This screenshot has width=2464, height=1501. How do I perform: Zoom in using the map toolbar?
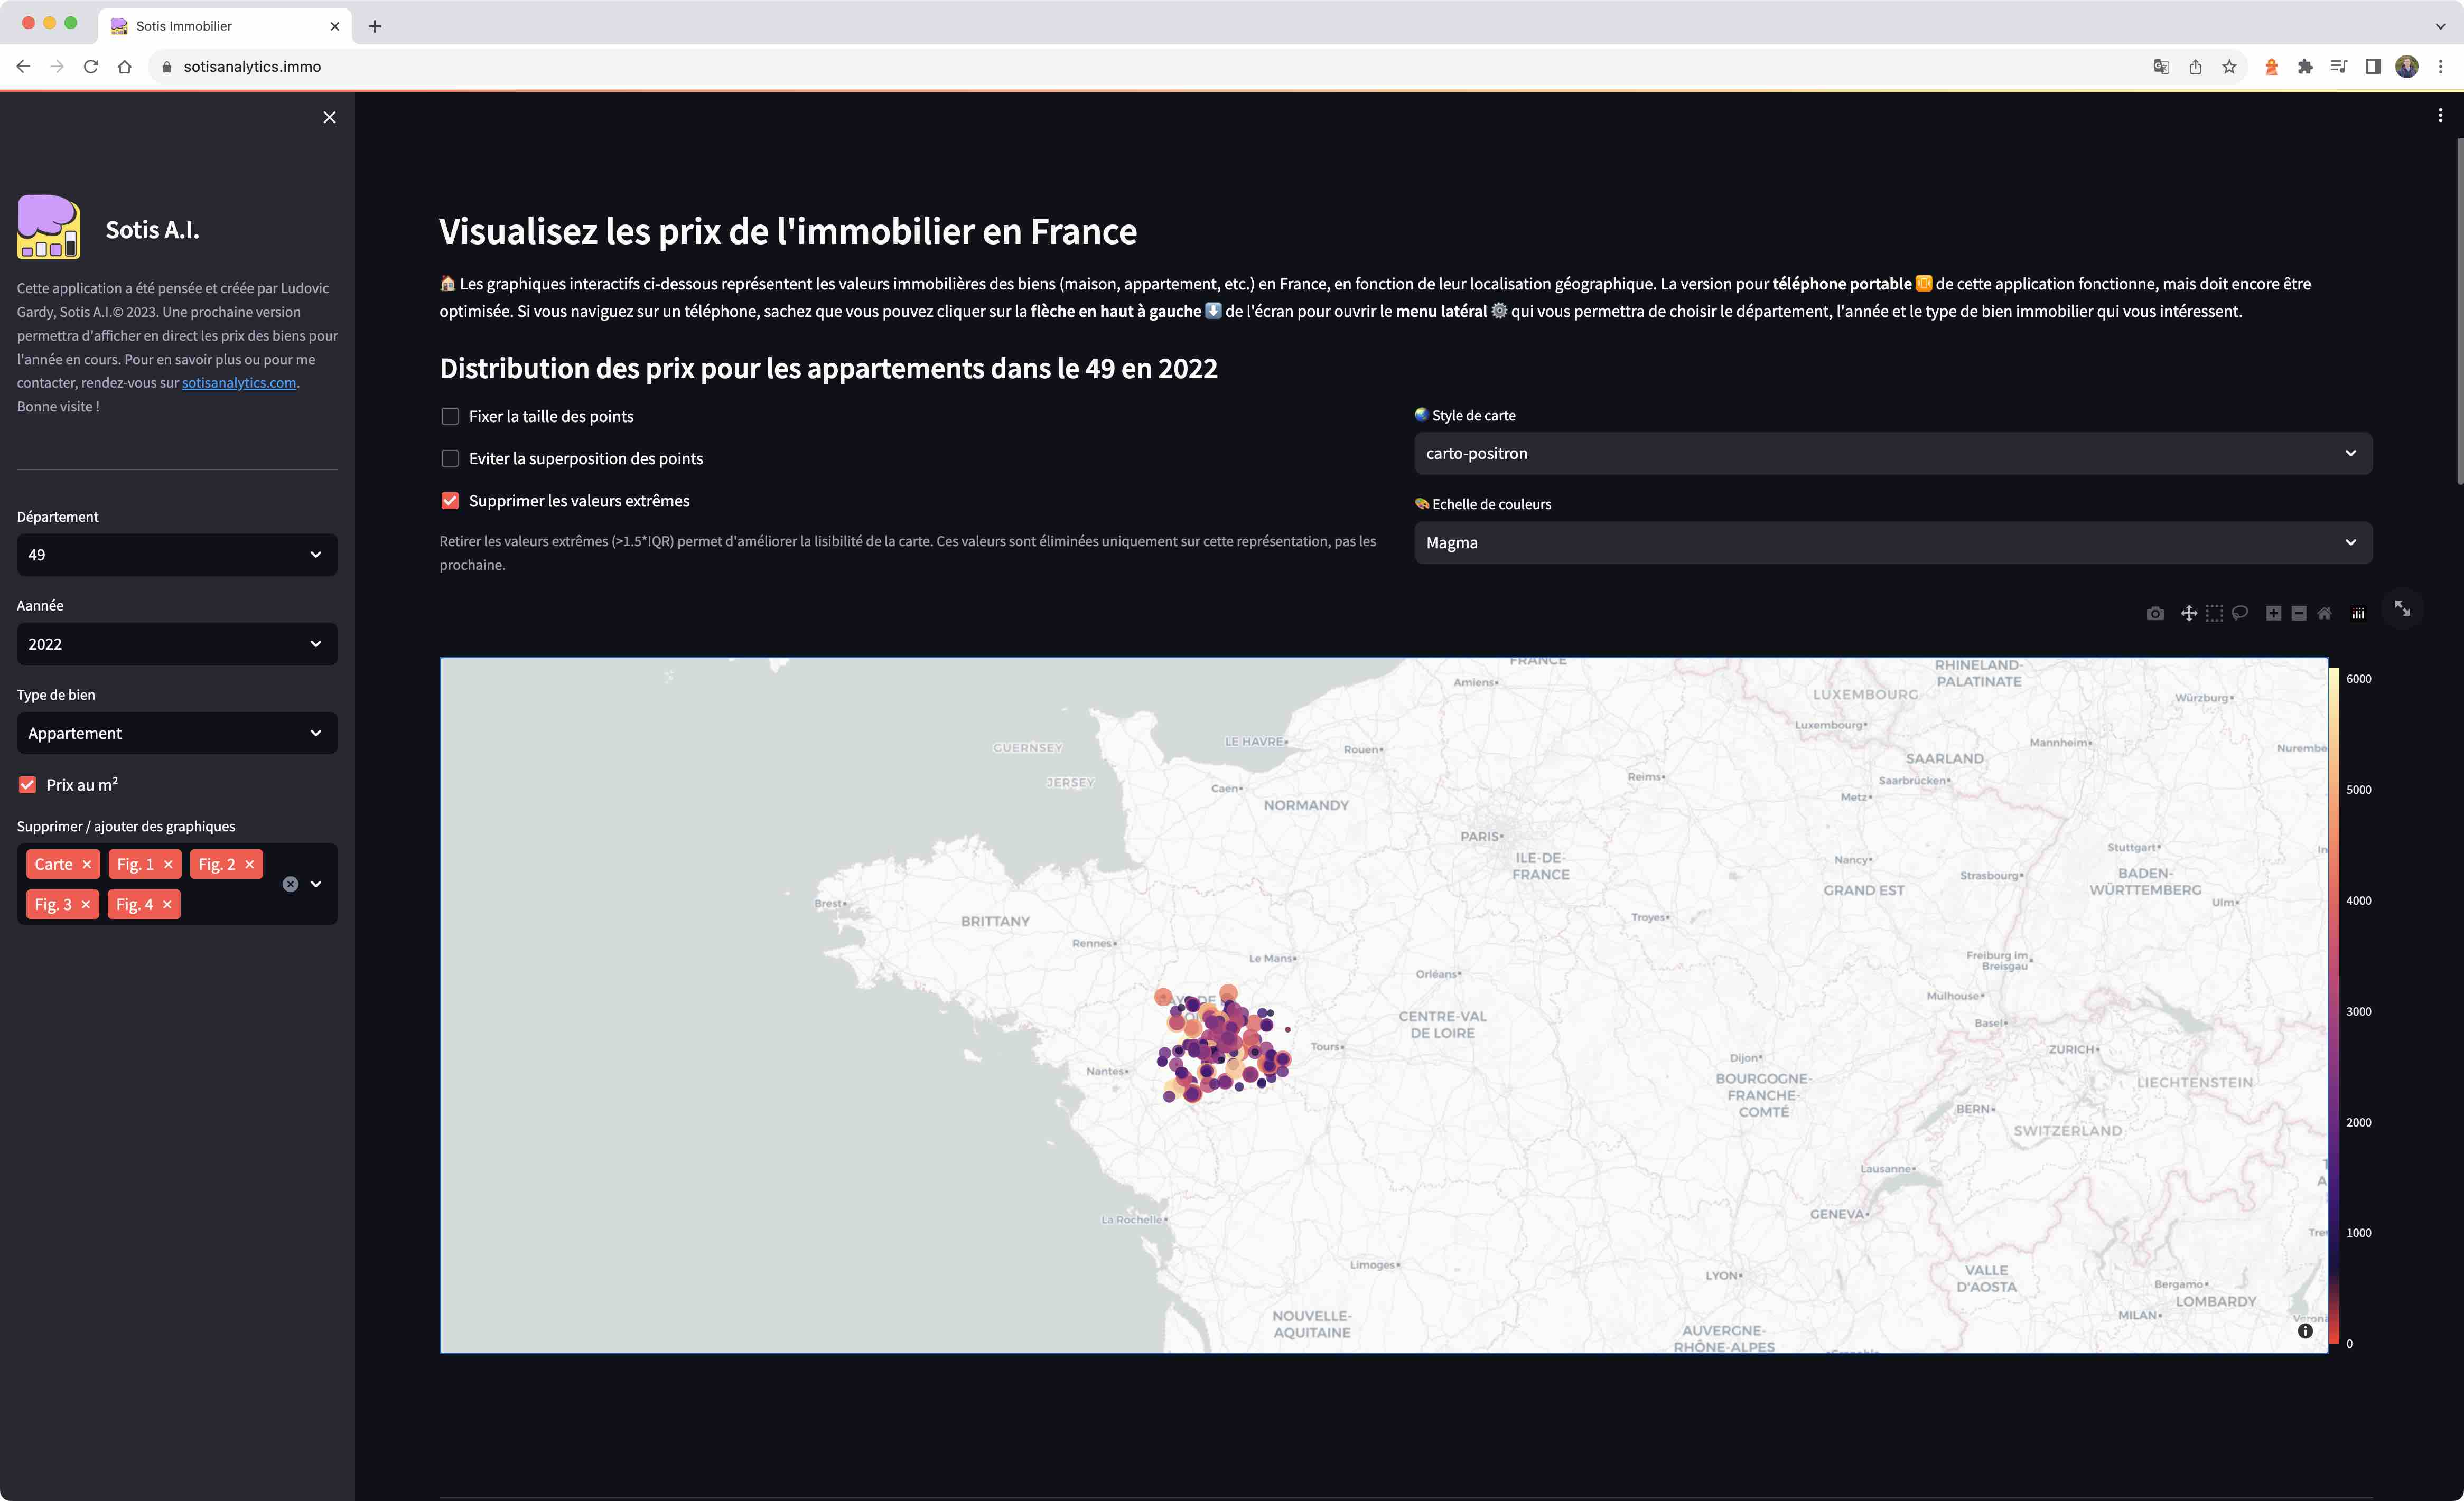(x=2273, y=613)
